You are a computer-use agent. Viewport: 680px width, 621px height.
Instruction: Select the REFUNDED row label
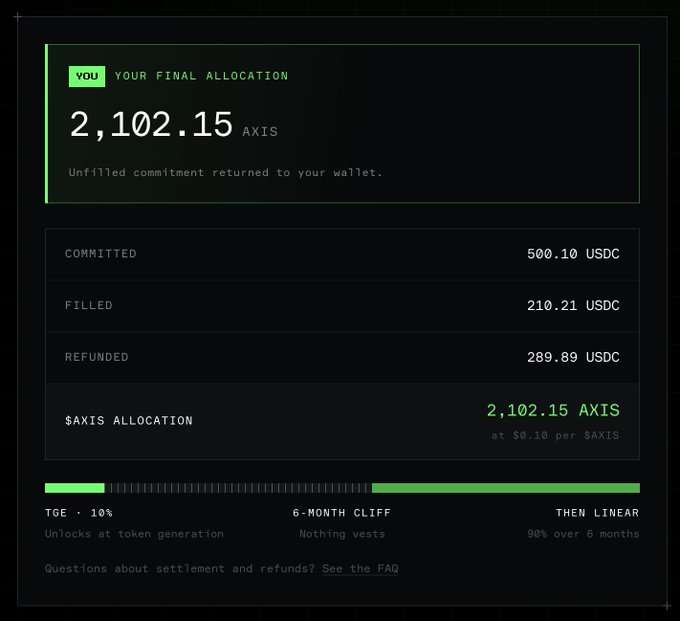coord(97,357)
